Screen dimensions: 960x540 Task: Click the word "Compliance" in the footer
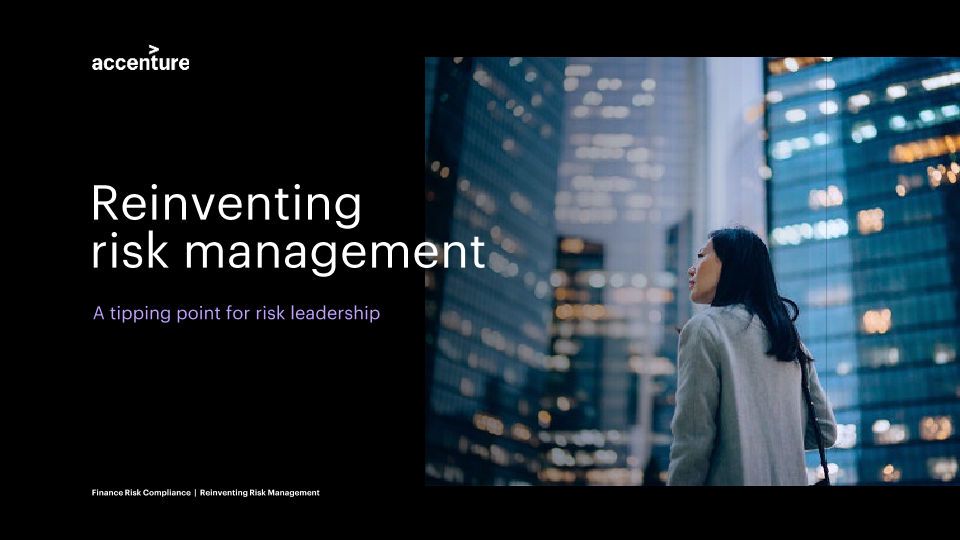pyautogui.click(x=166, y=493)
